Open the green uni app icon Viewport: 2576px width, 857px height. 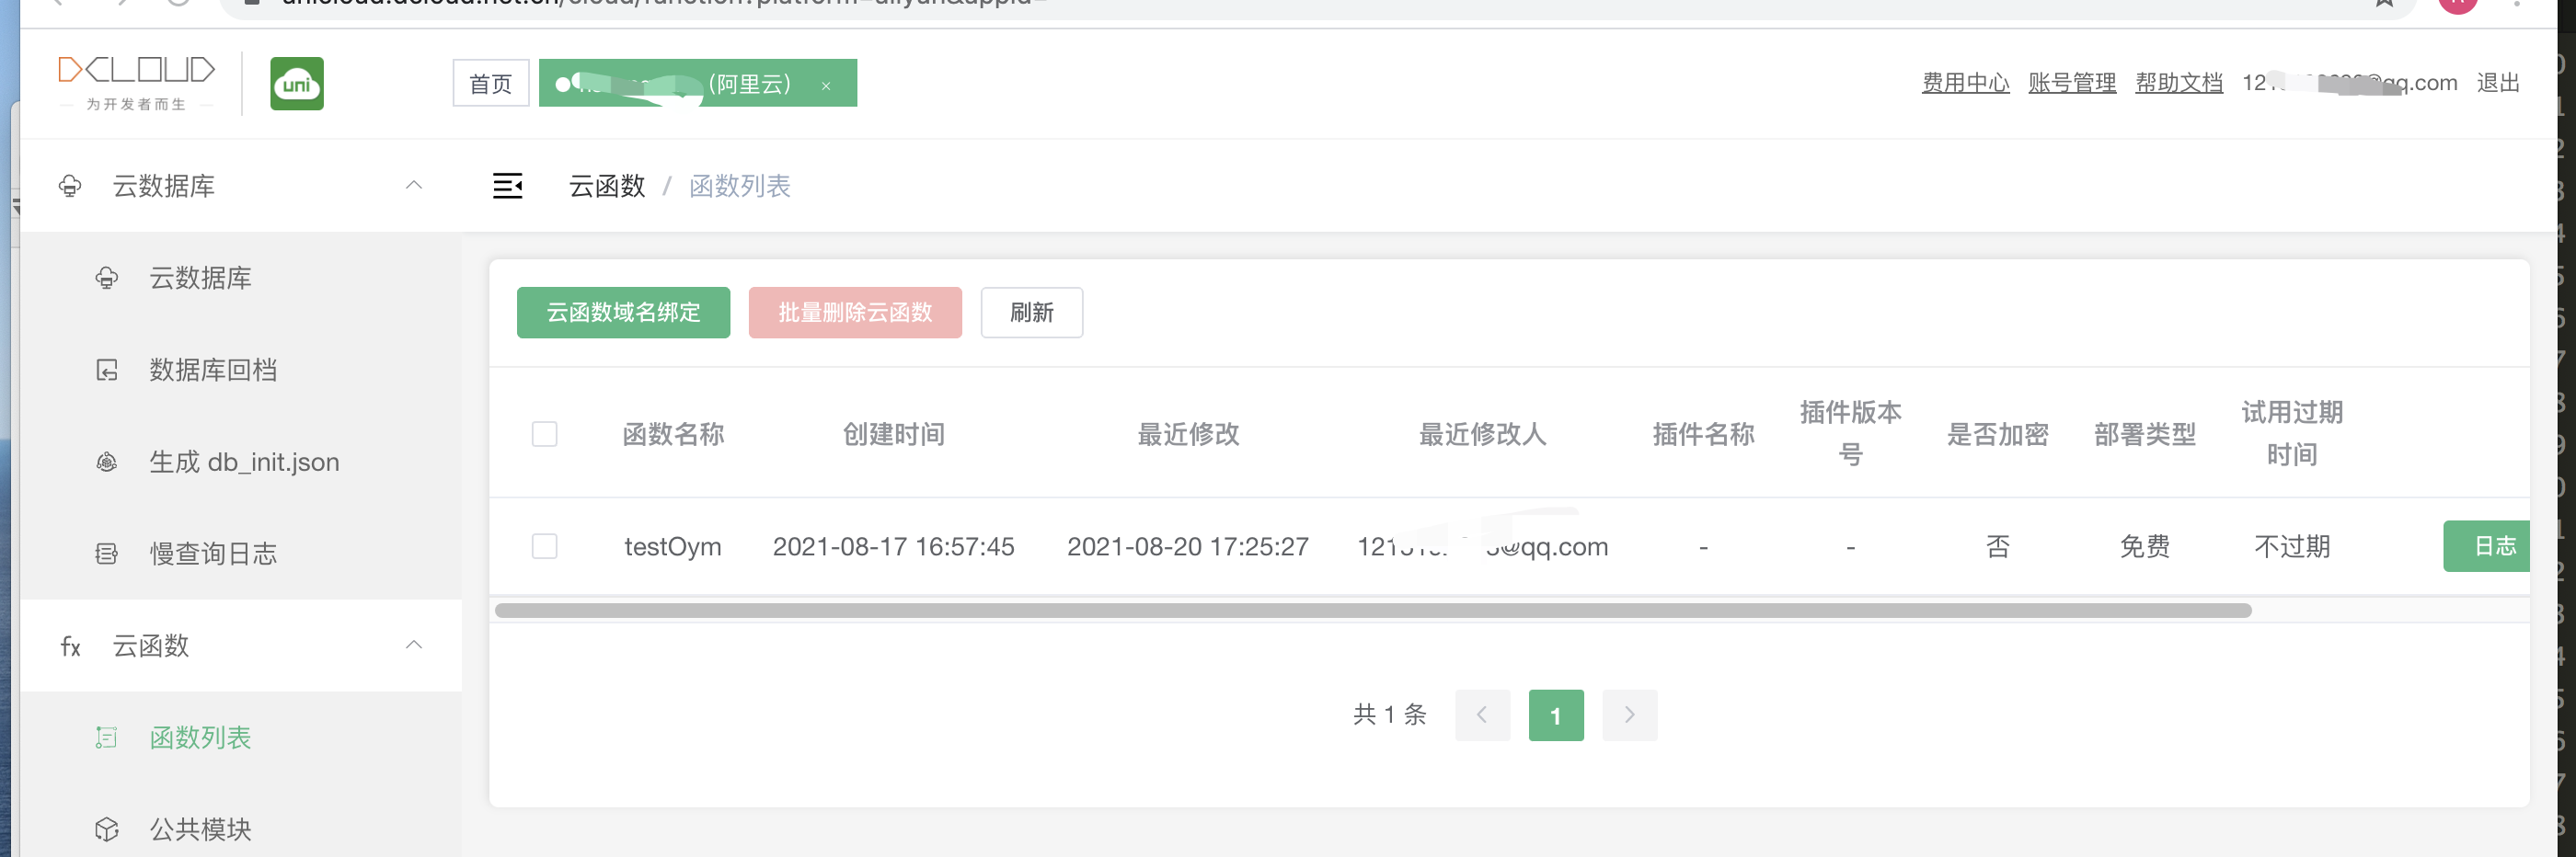pos(297,83)
